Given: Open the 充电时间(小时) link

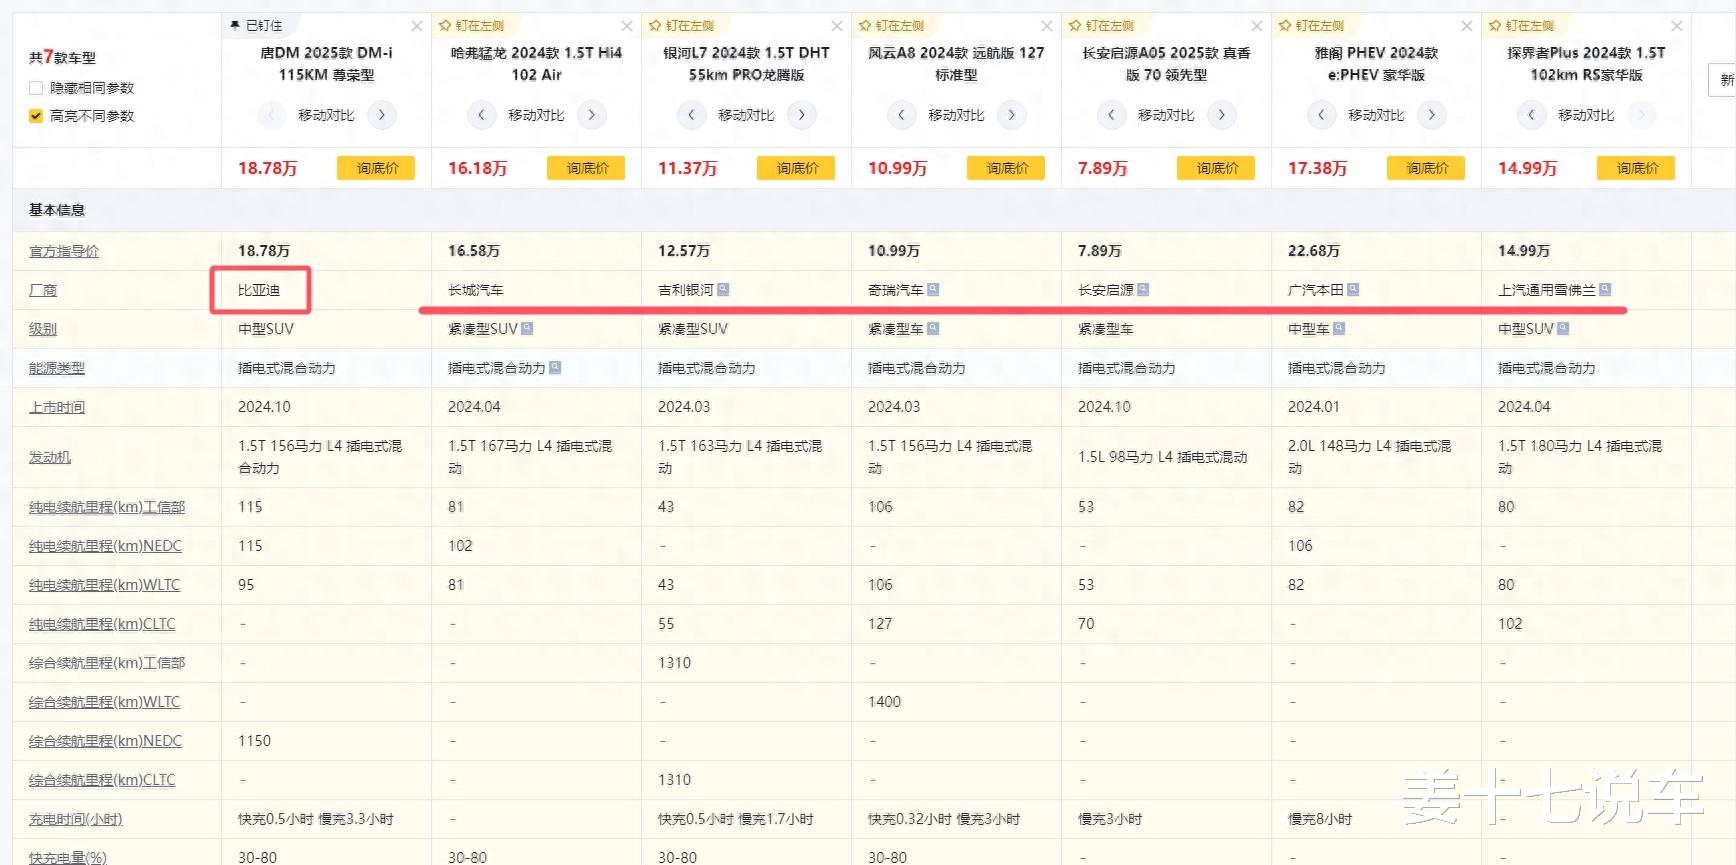Looking at the screenshot, I should 76,819.
